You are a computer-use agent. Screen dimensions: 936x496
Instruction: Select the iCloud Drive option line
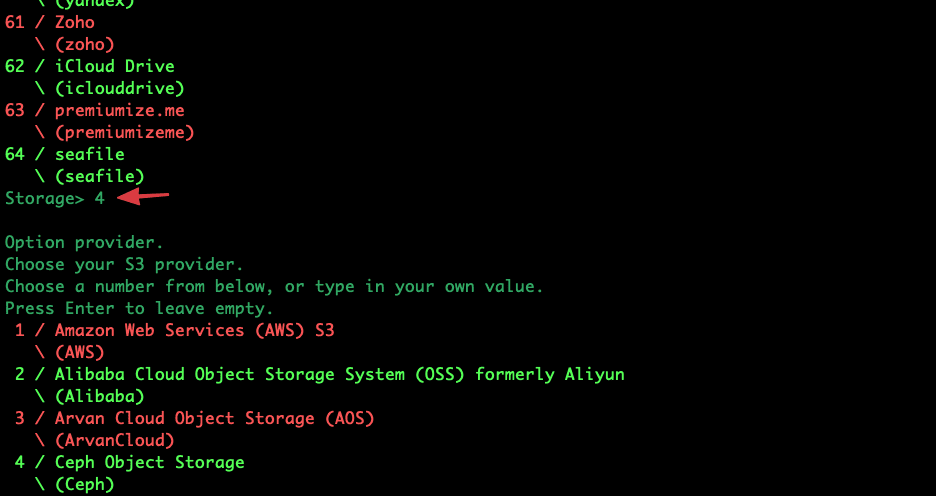[x=114, y=66]
